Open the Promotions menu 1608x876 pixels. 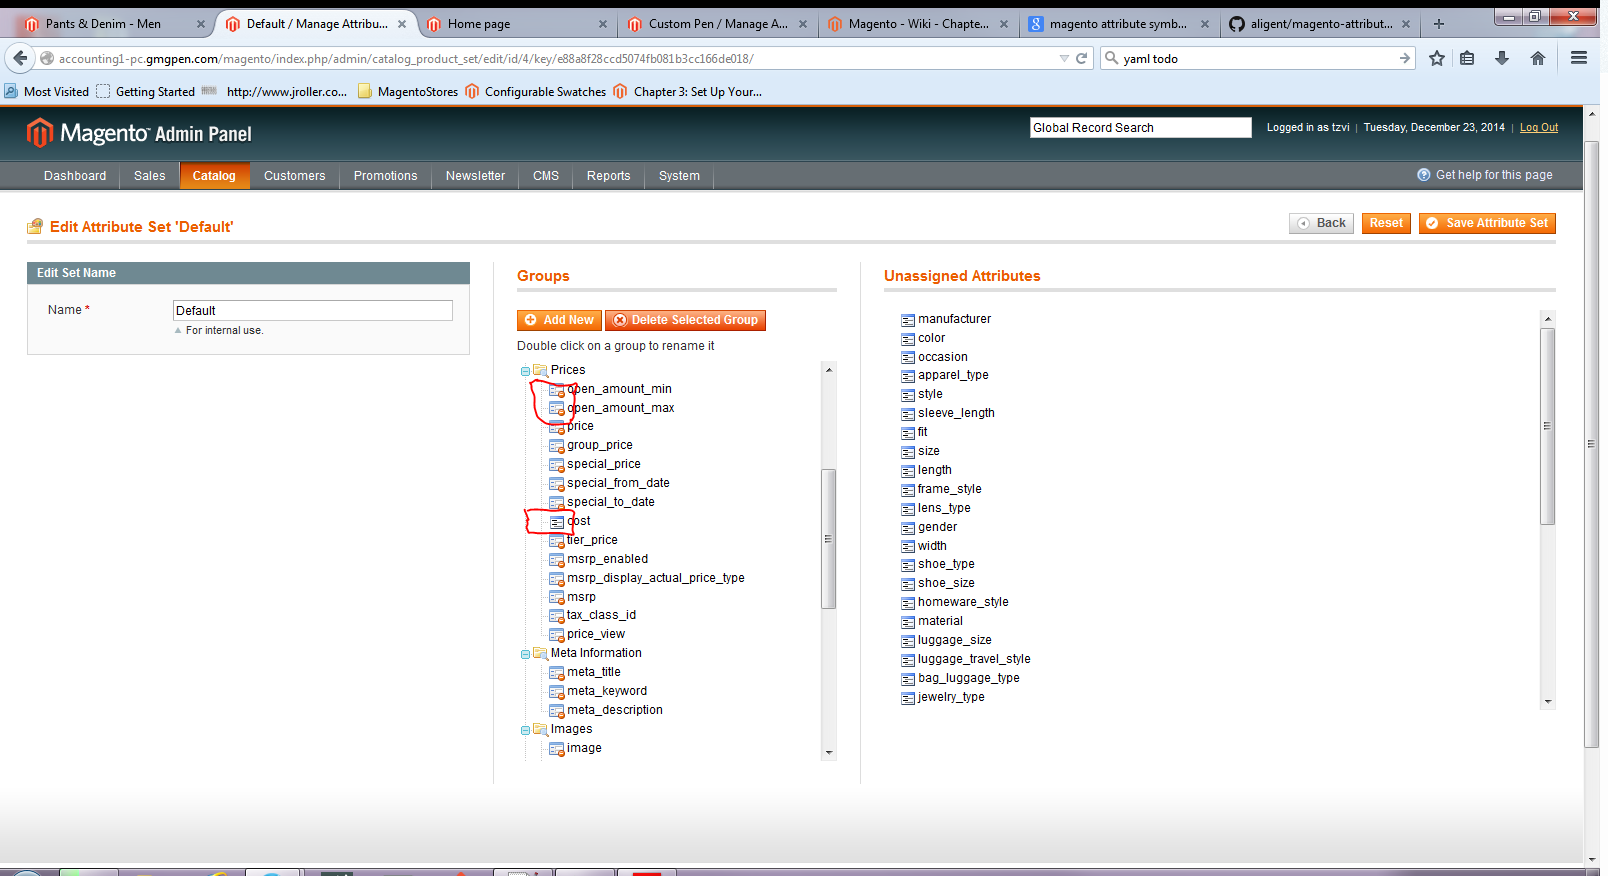pos(386,176)
